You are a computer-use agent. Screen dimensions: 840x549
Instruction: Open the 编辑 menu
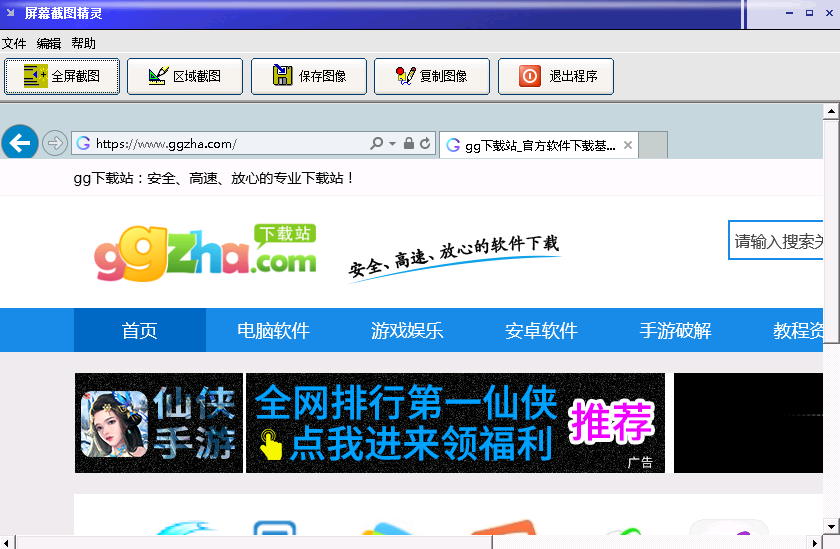click(49, 43)
